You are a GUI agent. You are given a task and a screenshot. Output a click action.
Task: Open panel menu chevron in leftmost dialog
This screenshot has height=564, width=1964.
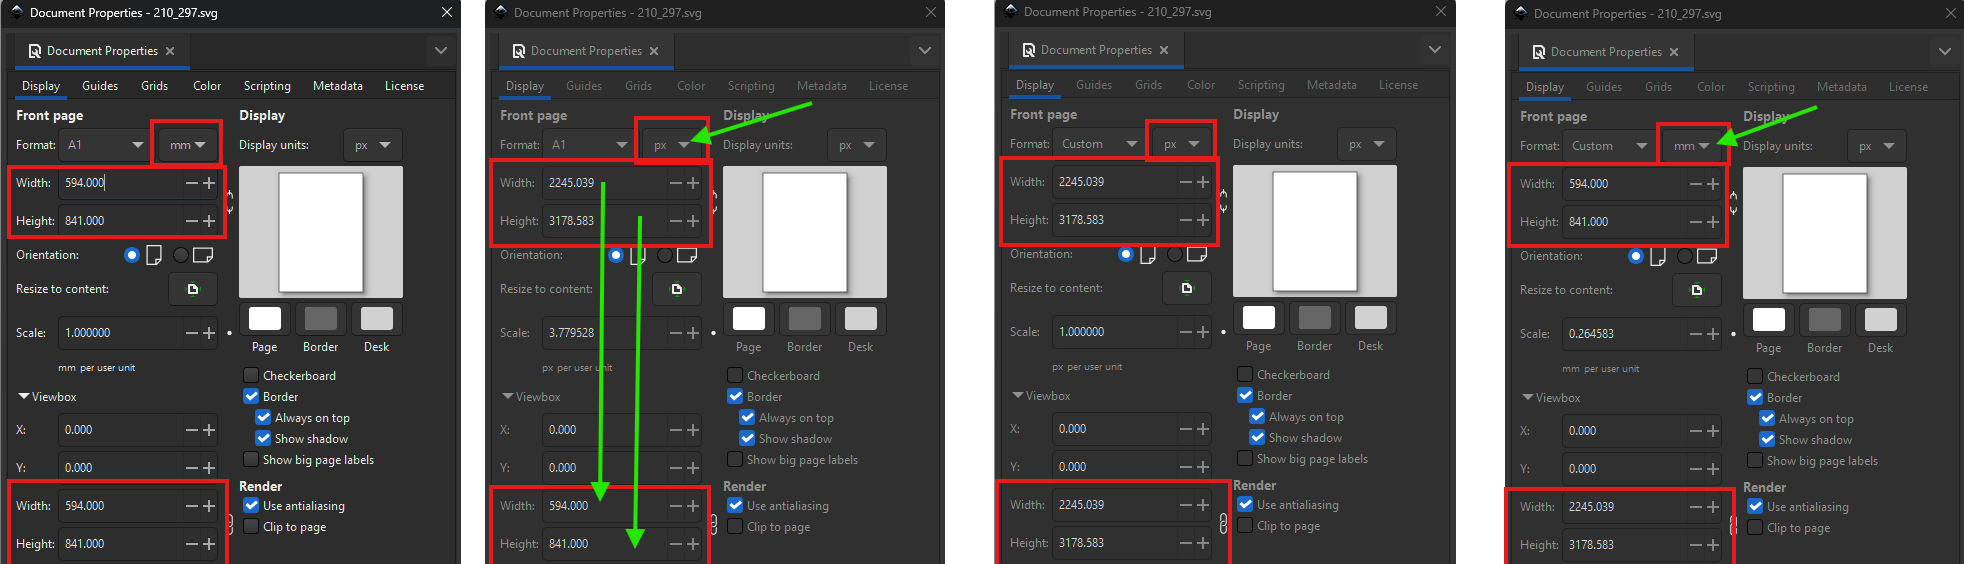point(441,51)
